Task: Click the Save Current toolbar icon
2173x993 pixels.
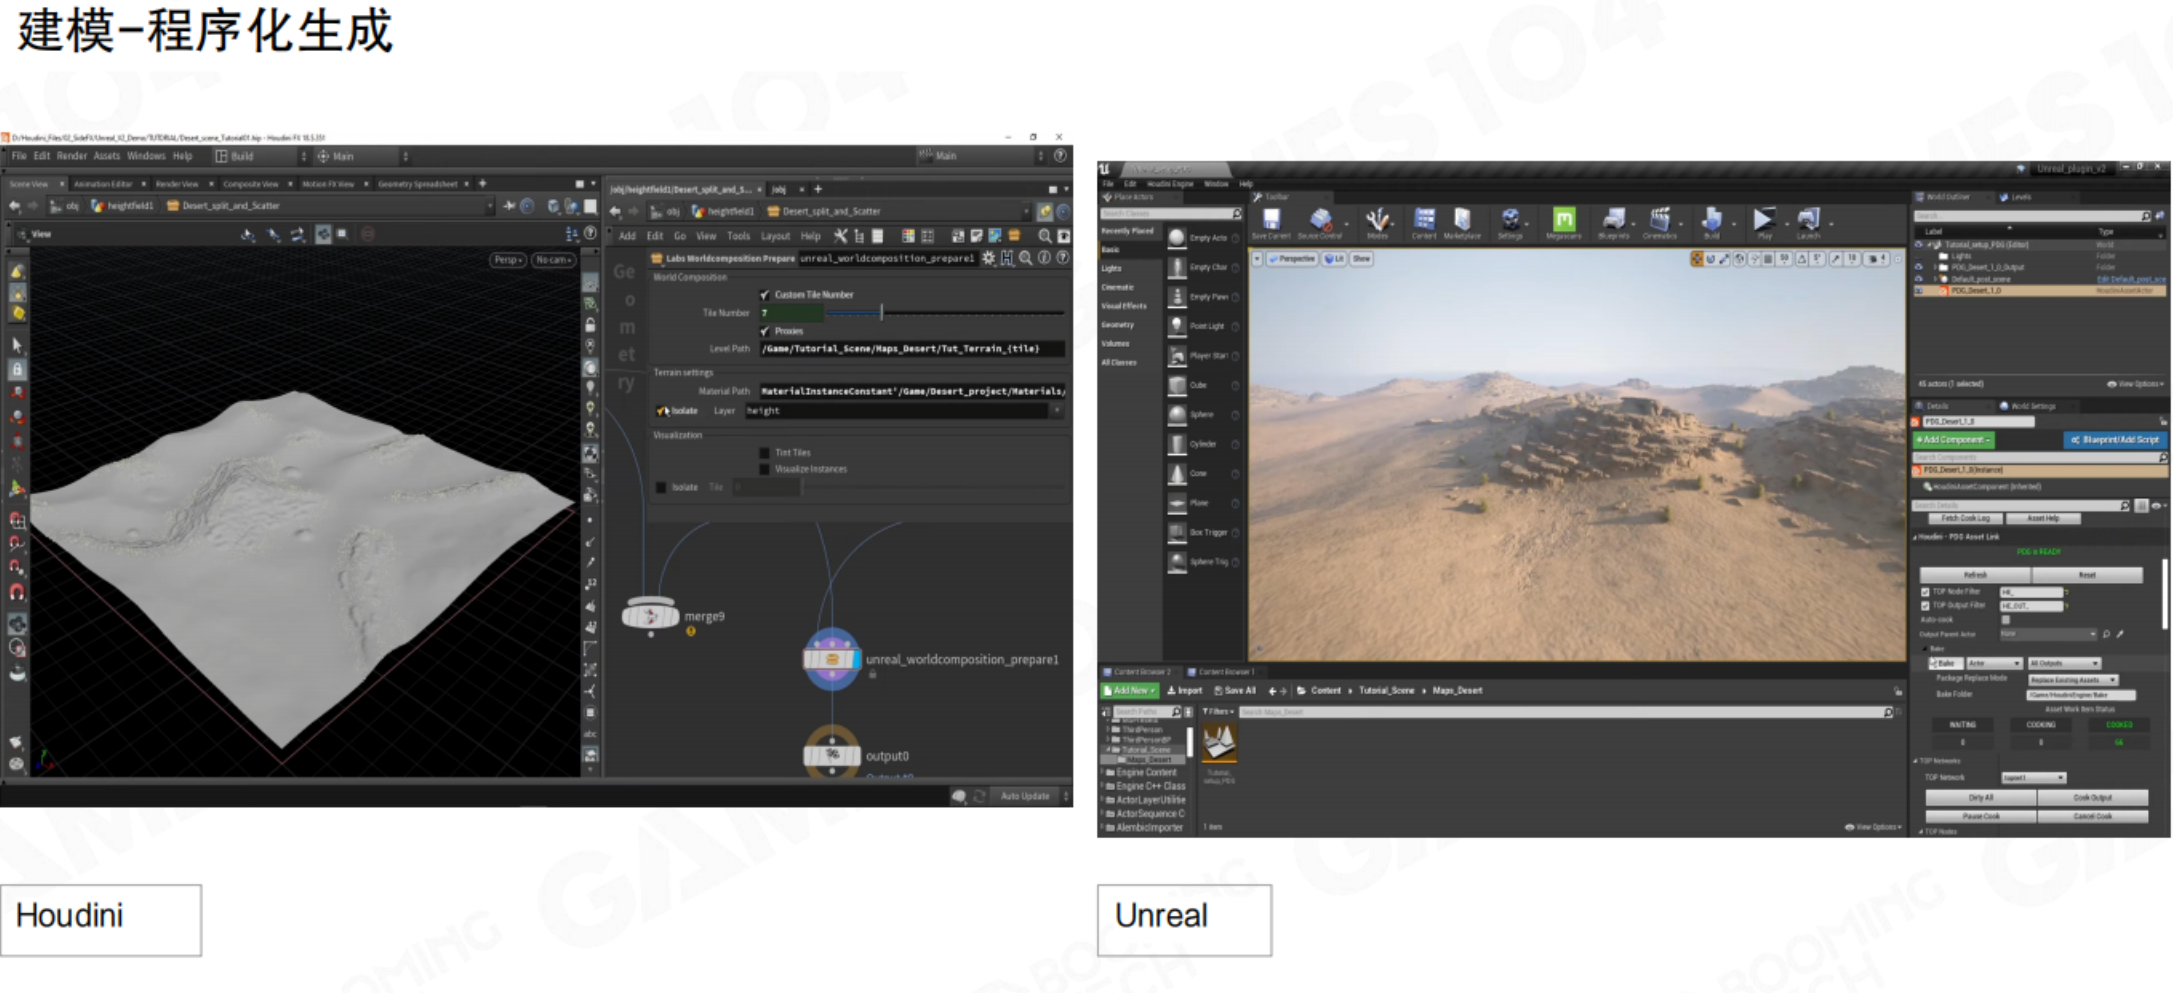Action: click(x=1271, y=221)
